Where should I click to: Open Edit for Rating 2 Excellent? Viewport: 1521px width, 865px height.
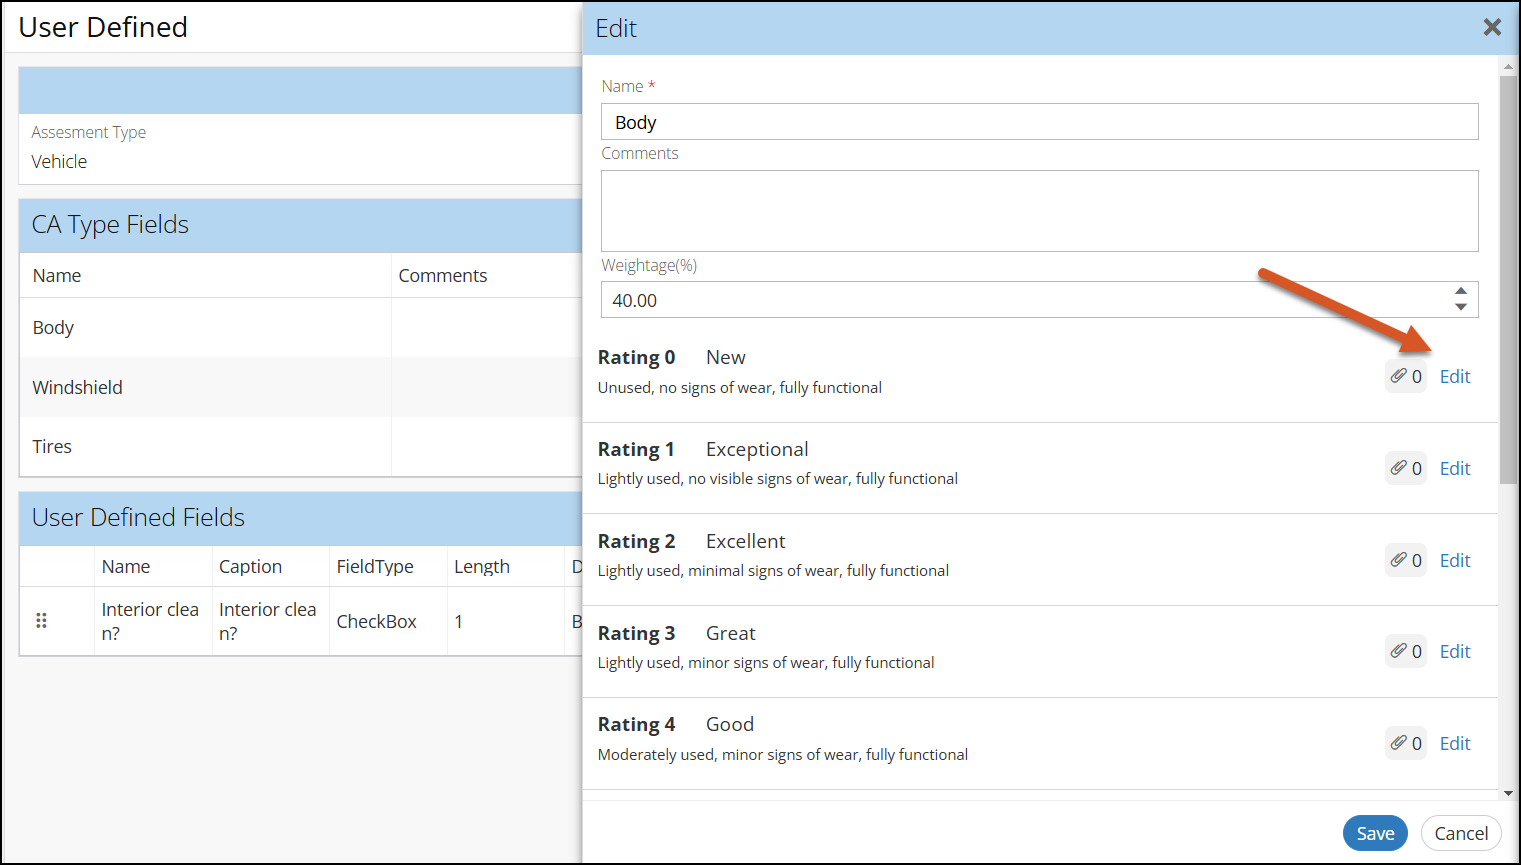click(x=1454, y=560)
